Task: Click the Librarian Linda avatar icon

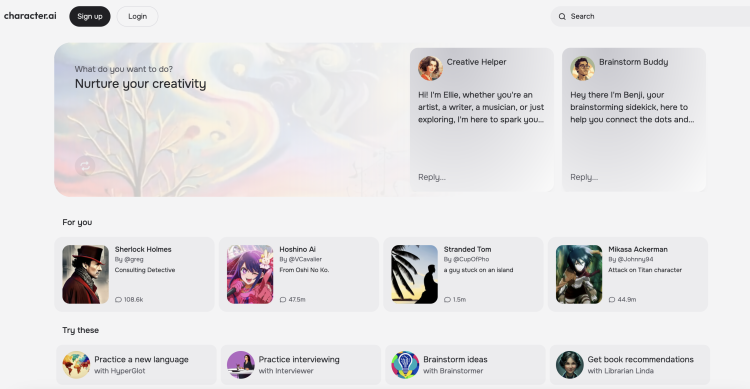Action: (x=570, y=365)
